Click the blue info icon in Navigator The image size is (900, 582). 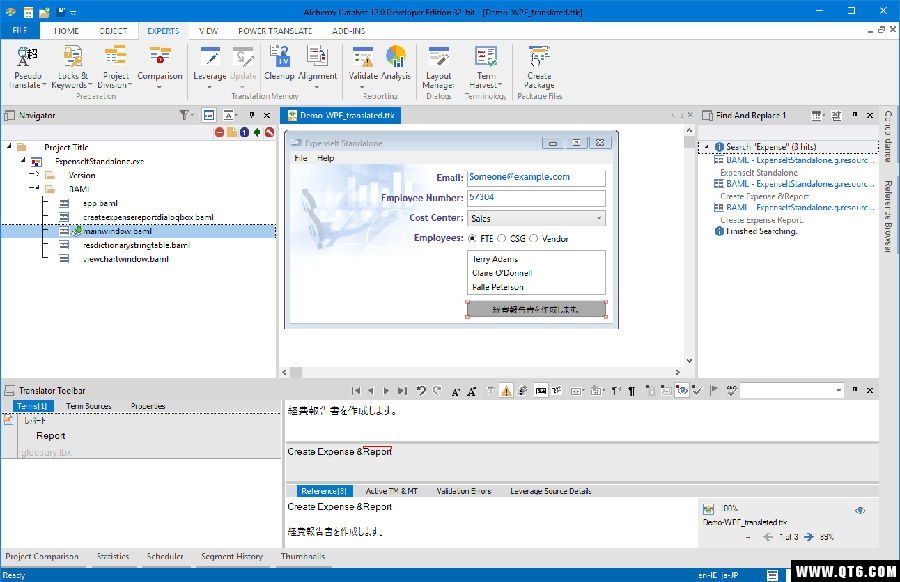click(x=245, y=133)
